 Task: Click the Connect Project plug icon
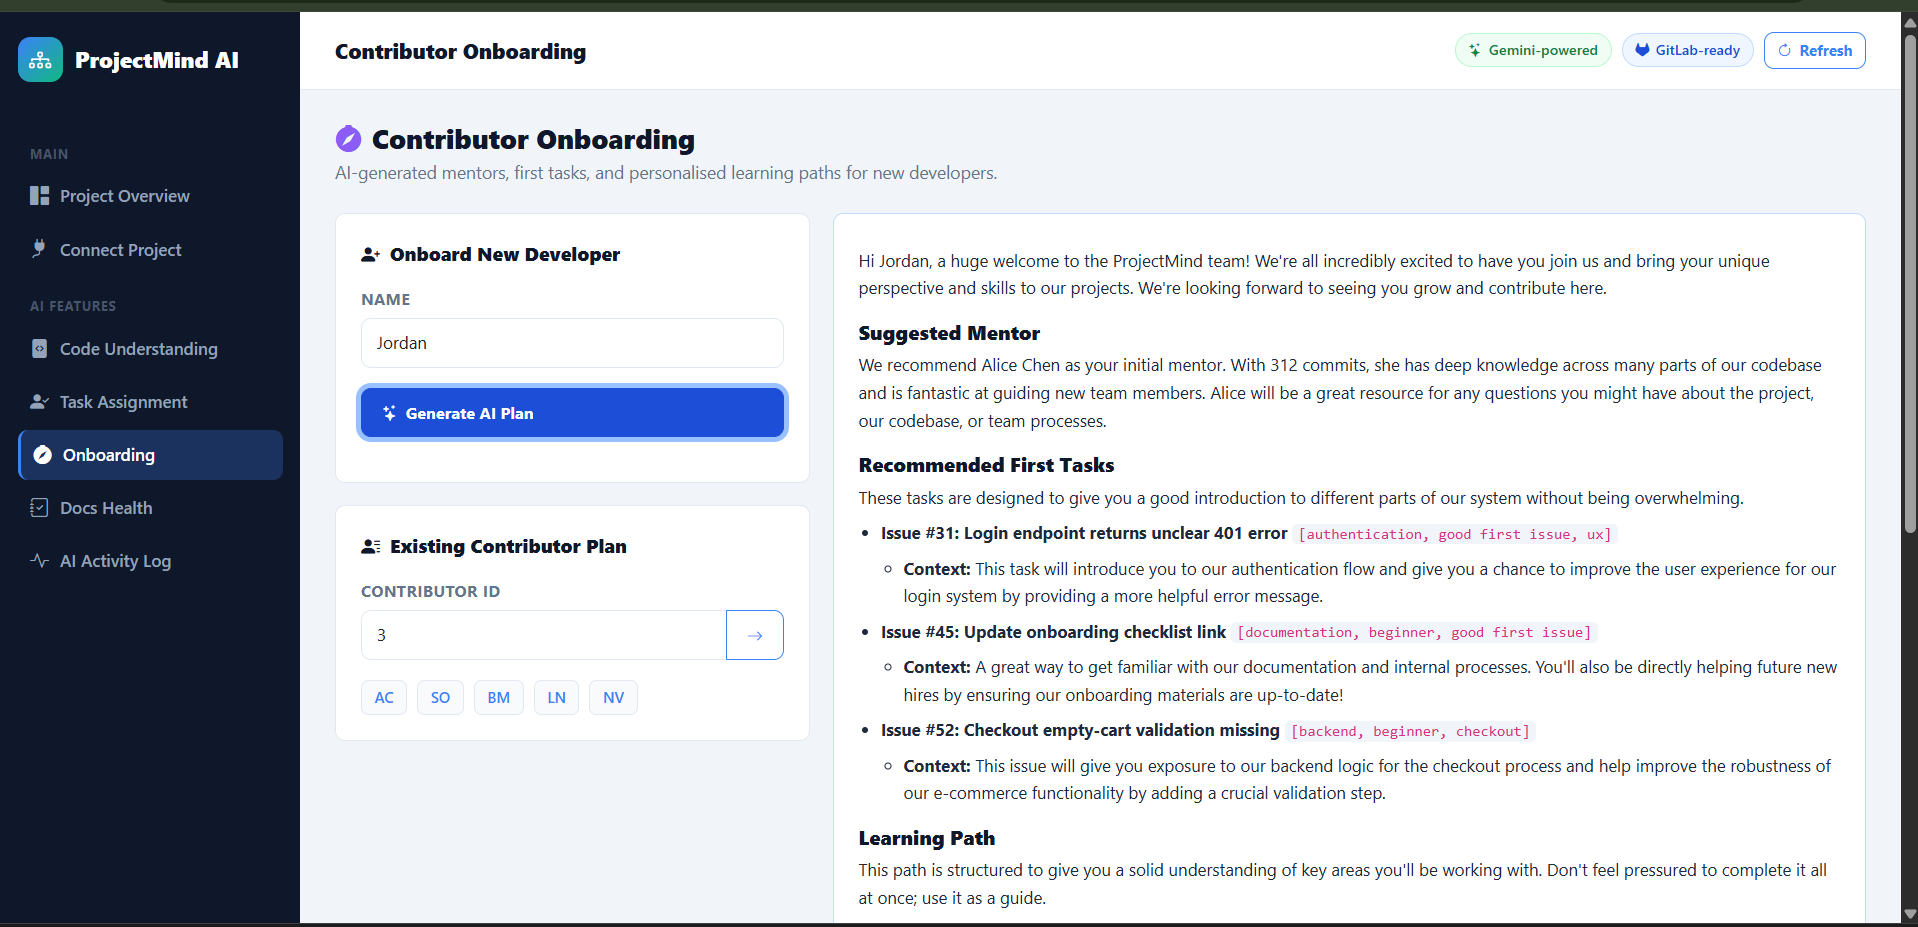[x=39, y=249]
